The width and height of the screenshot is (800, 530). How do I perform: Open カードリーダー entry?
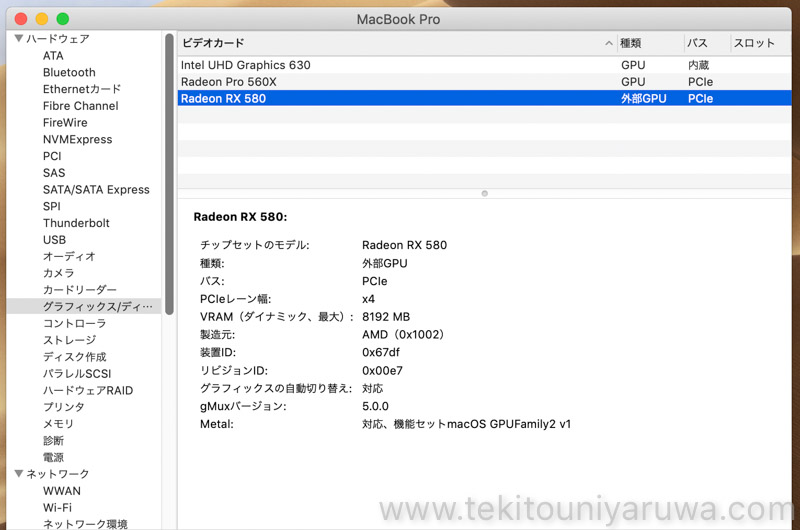click(80, 290)
